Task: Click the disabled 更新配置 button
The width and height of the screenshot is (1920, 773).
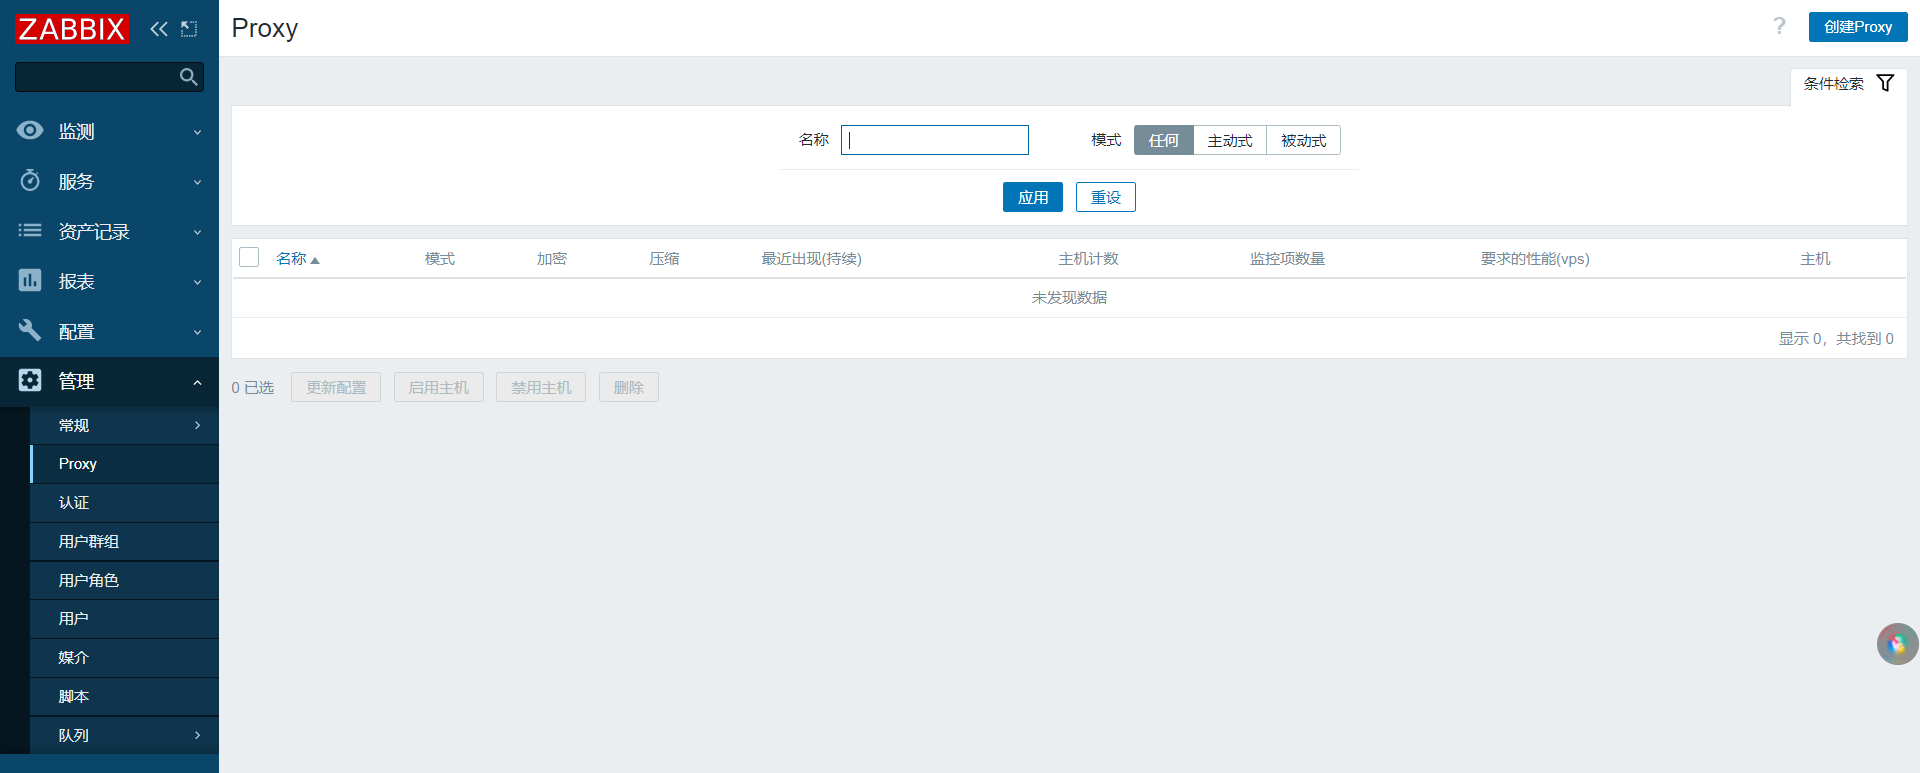Action: coord(336,387)
